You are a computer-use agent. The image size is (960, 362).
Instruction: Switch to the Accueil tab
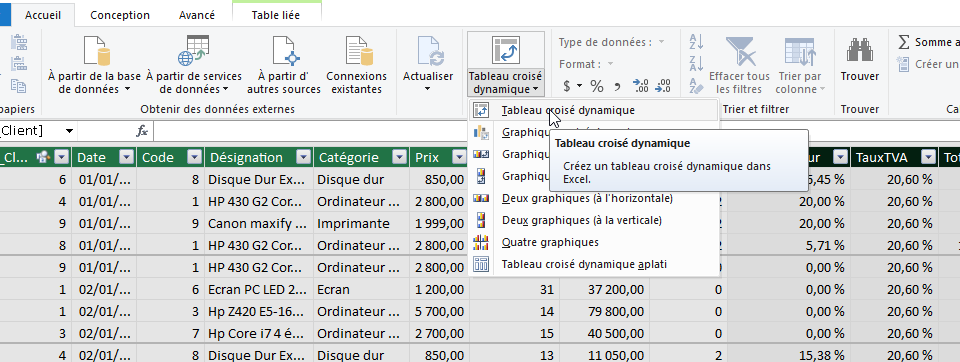click(x=43, y=15)
